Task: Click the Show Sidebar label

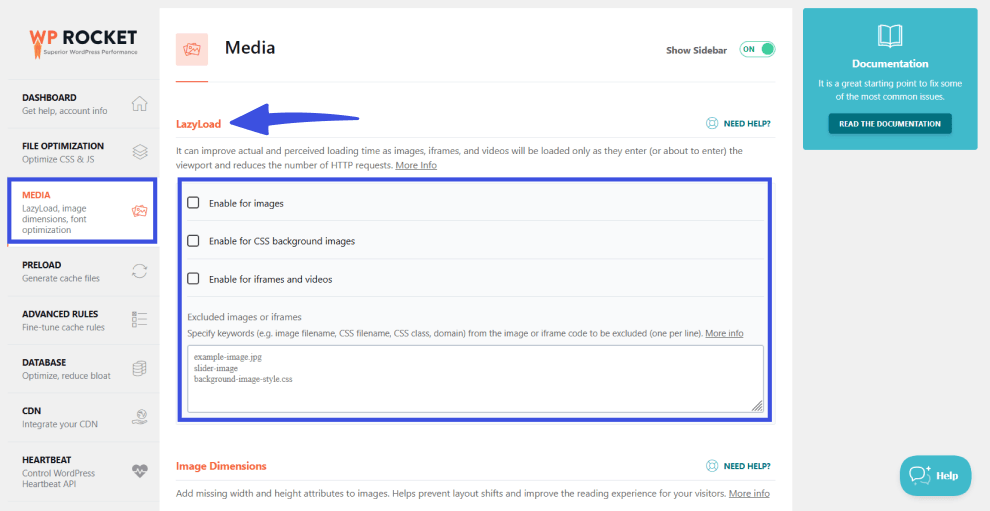Action: tap(696, 50)
